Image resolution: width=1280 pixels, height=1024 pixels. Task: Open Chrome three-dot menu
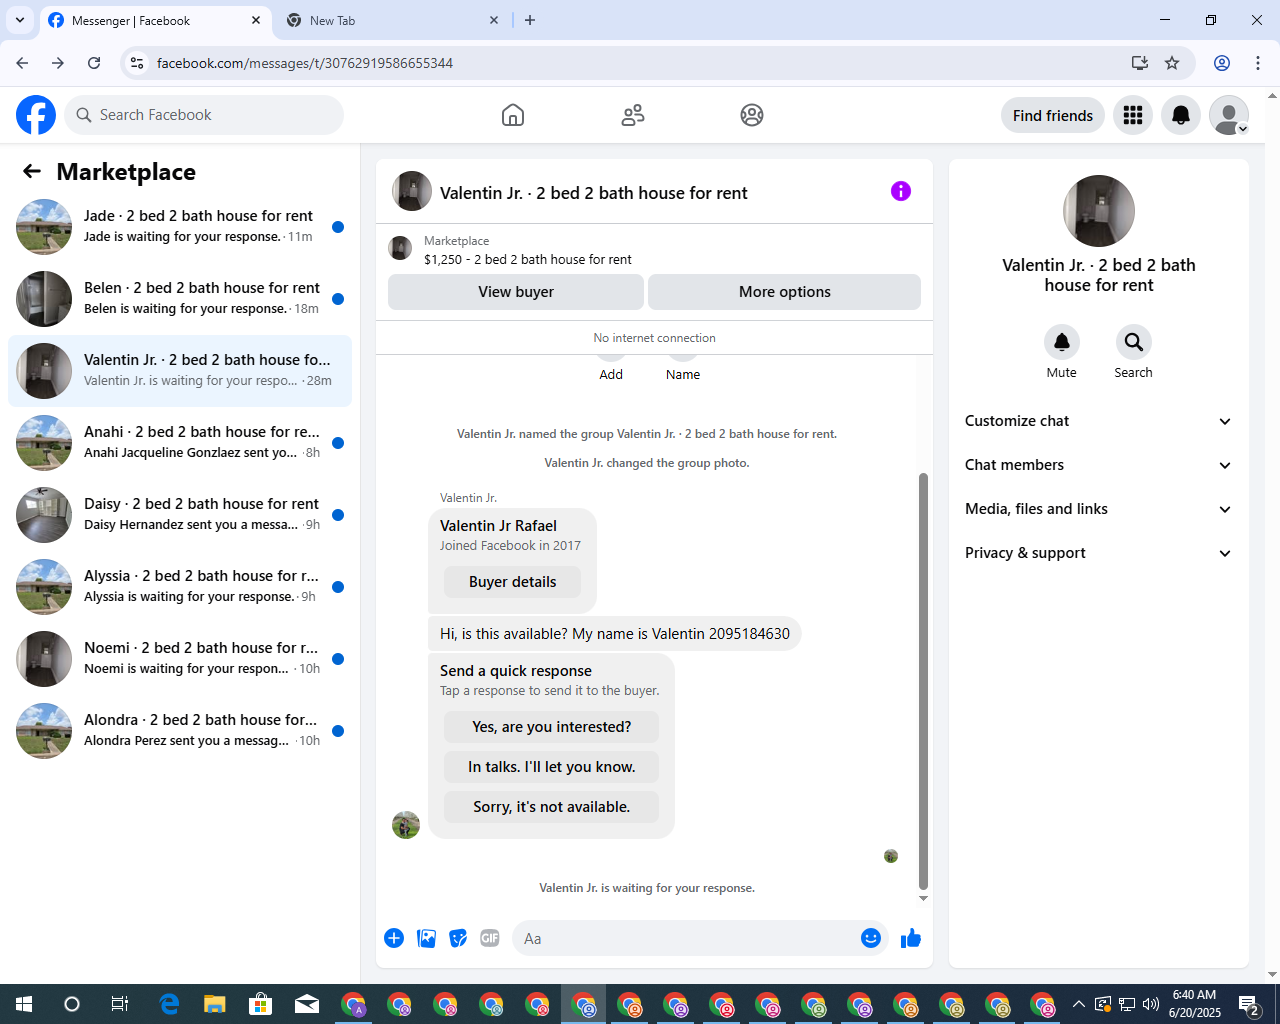click(x=1258, y=63)
